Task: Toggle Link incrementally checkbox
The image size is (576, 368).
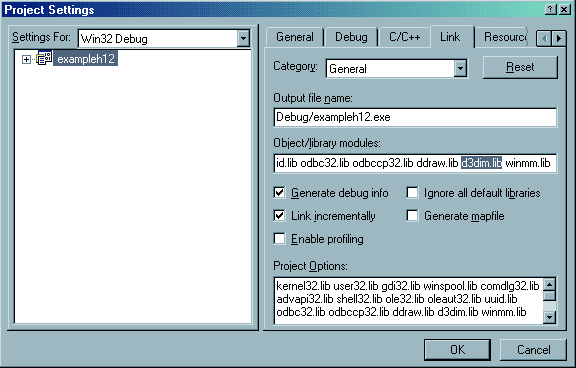Action: [280, 216]
